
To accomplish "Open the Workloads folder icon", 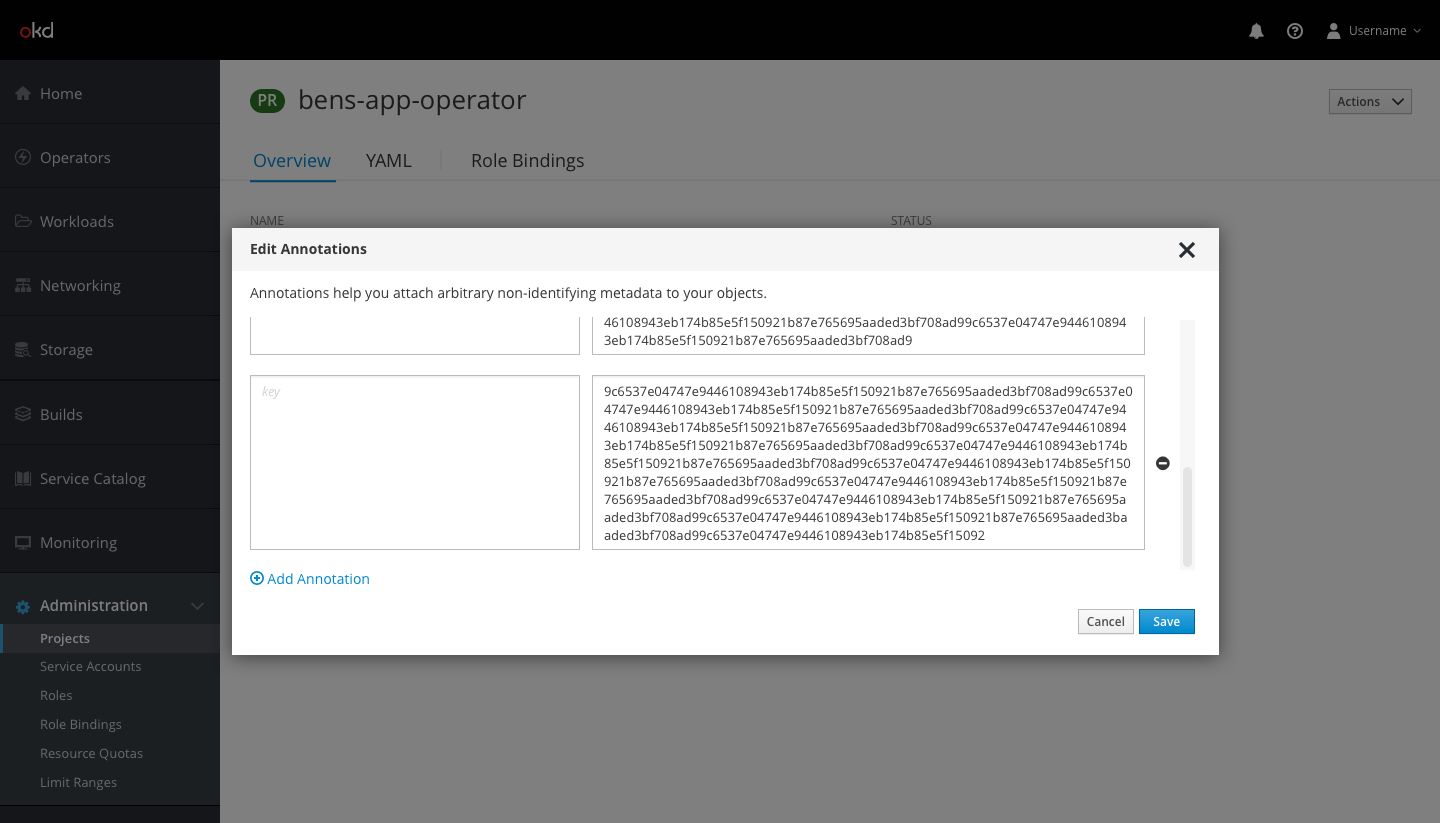I will pos(21,221).
